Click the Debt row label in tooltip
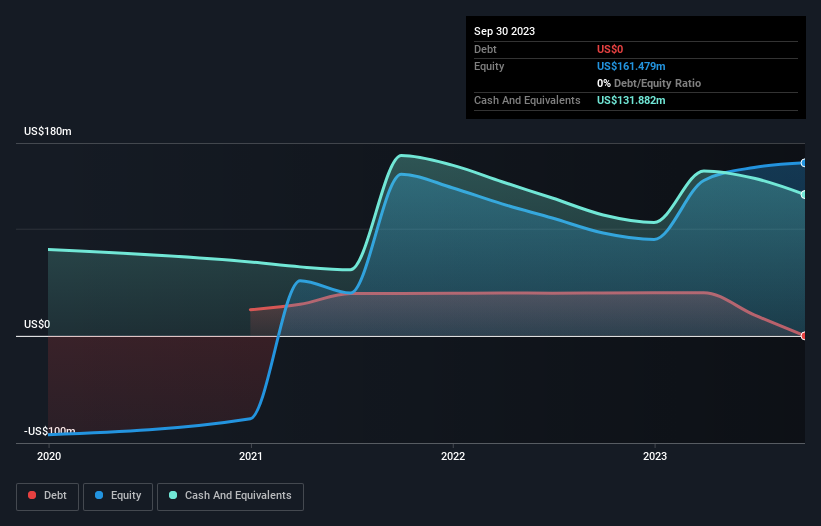The height and width of the screenshot is (526, 821). (x=485, y=49)
